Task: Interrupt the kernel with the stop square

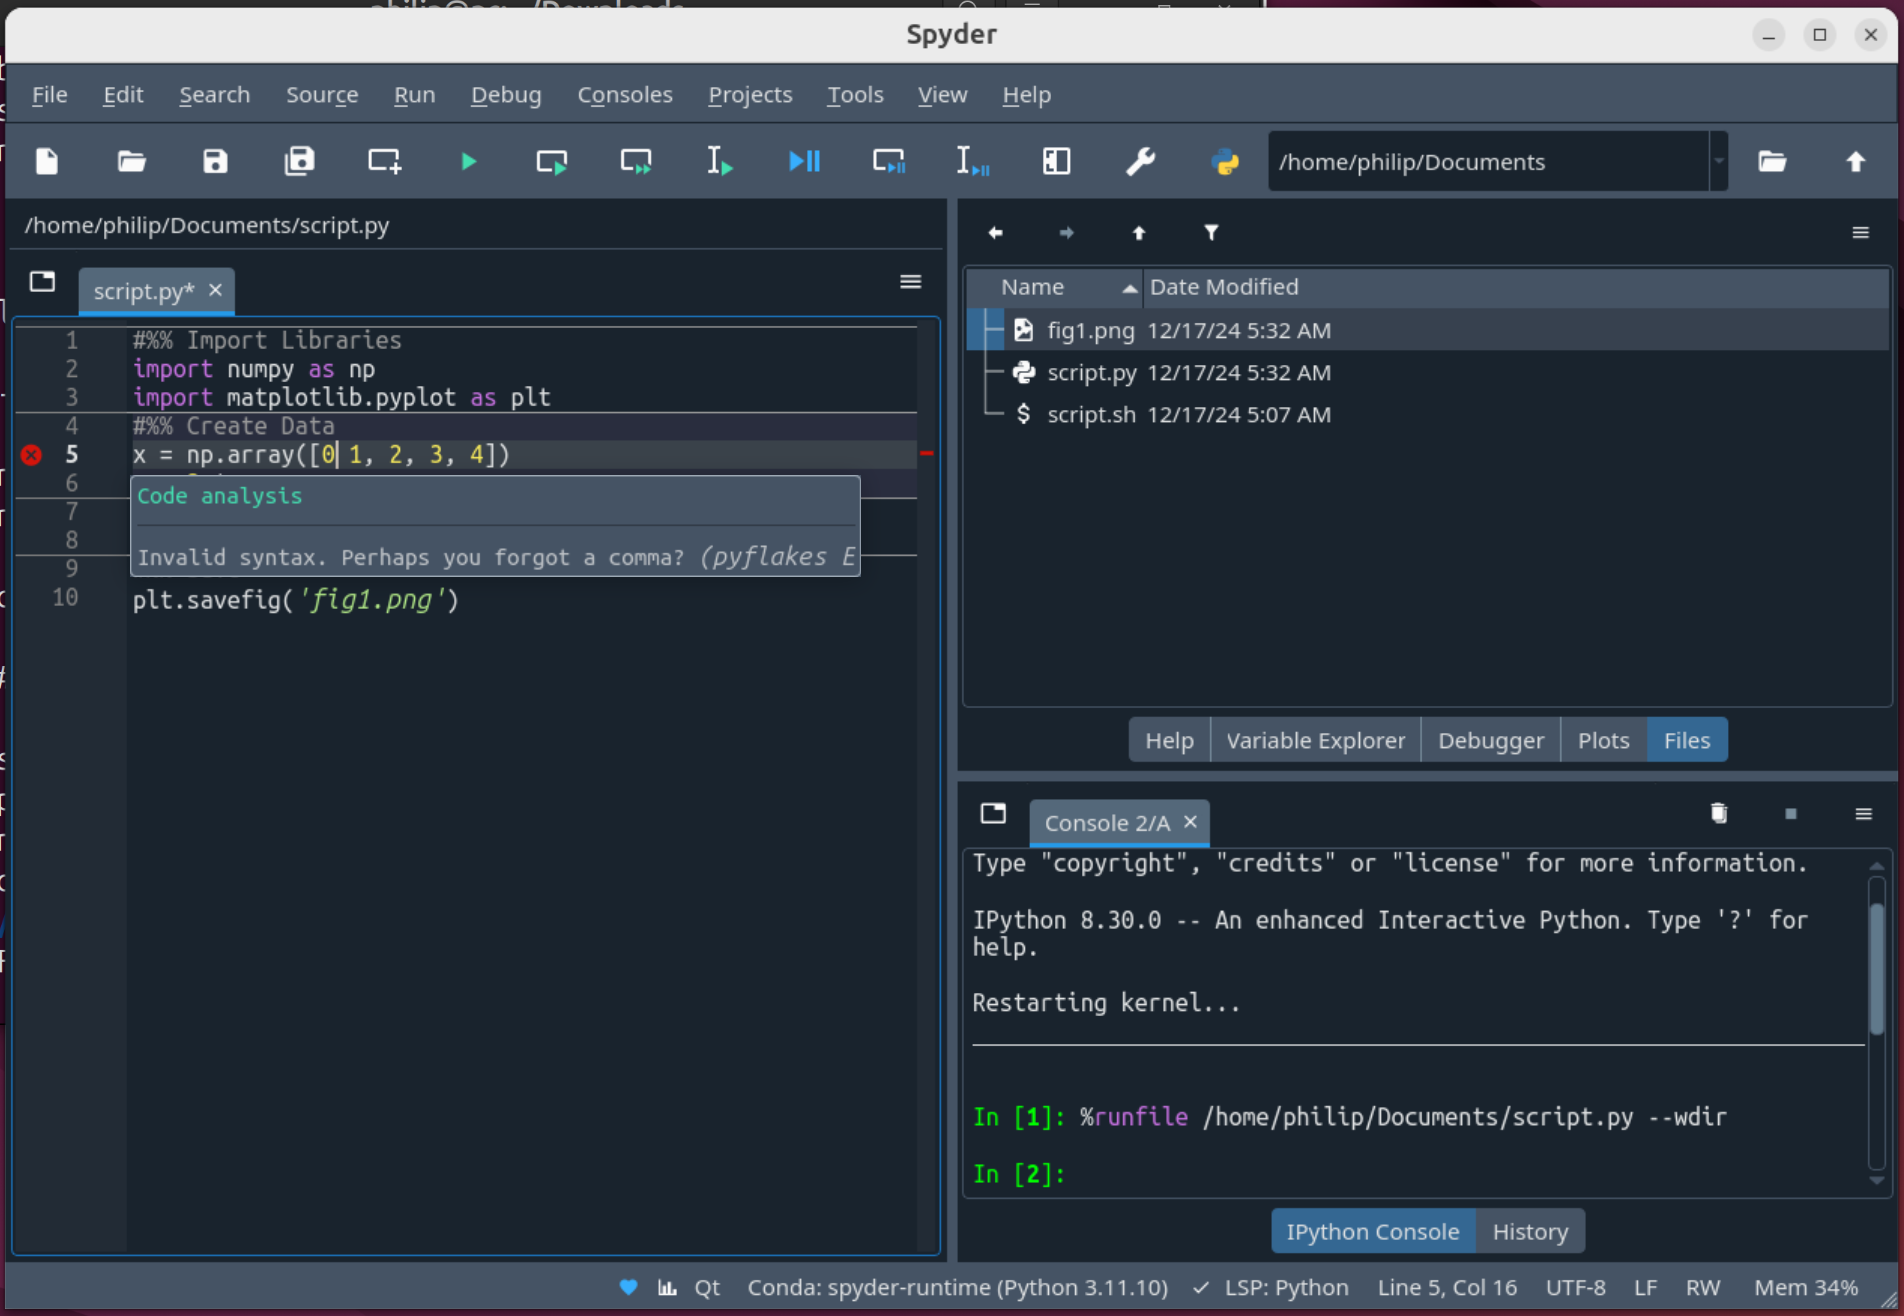Action: 1791,814
